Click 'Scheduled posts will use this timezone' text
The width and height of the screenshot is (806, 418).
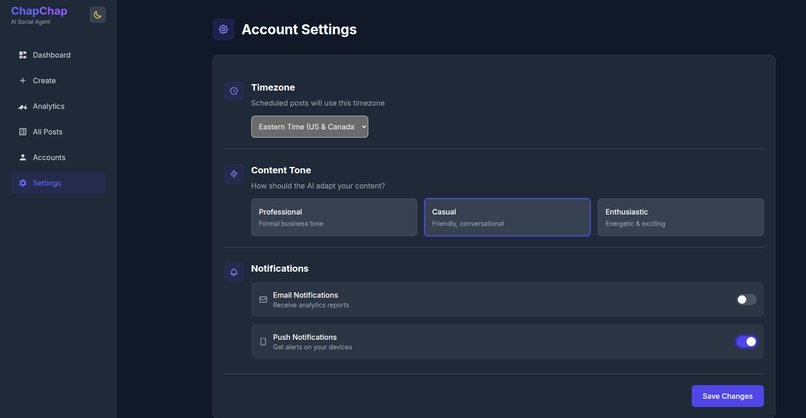318,103
